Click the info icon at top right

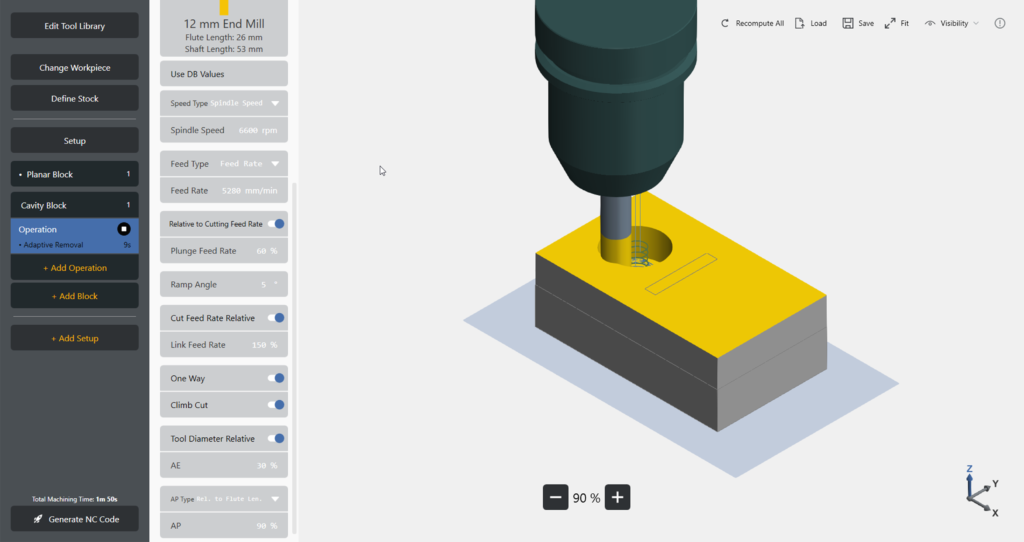pos(1000,23)
